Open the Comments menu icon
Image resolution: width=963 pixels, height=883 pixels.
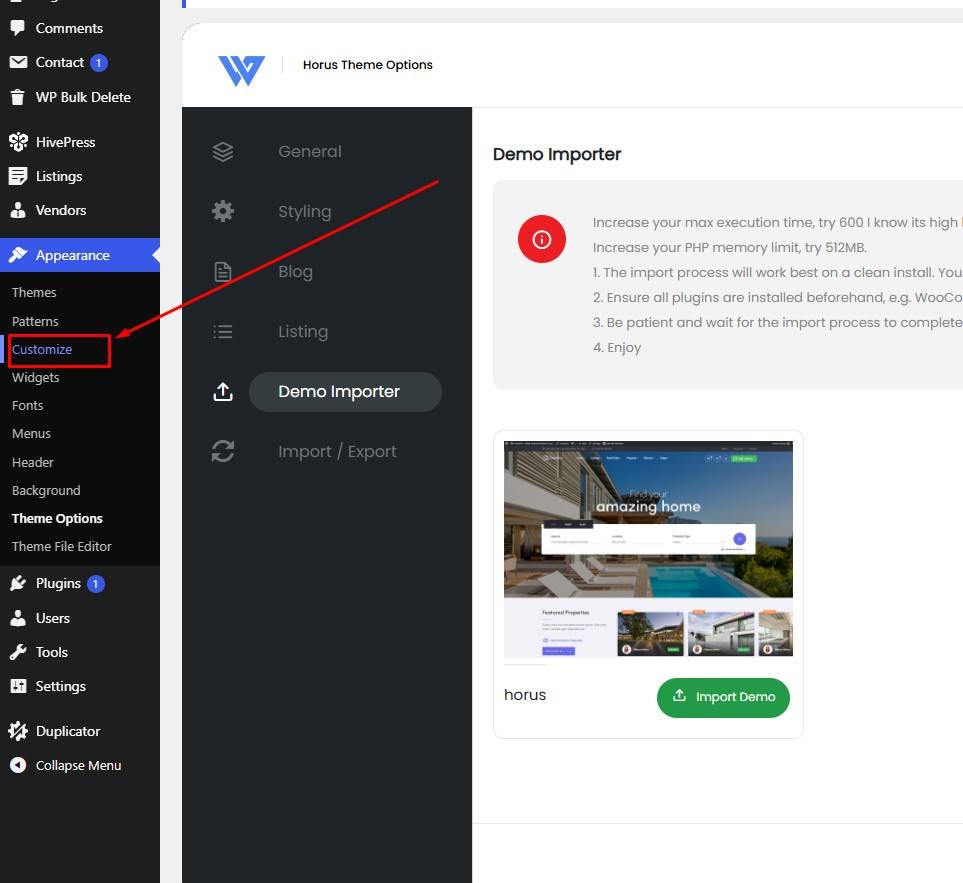pos(18,28)
